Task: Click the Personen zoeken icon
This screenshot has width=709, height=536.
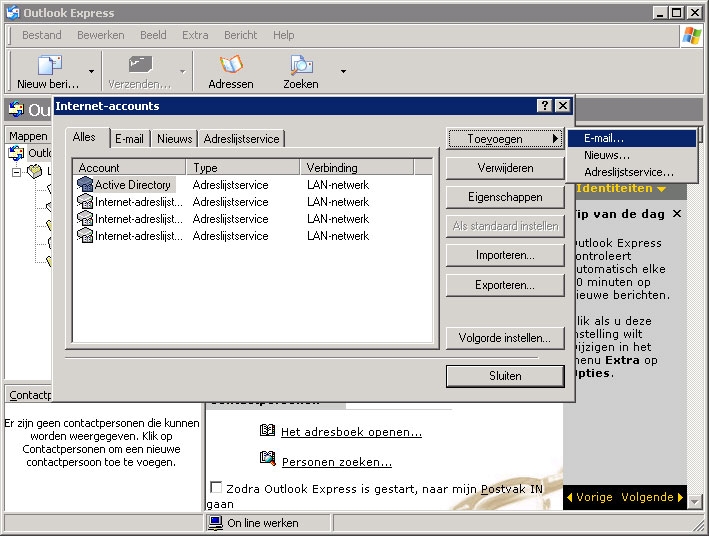Action: pyautogui.click(x=267, y=459)
